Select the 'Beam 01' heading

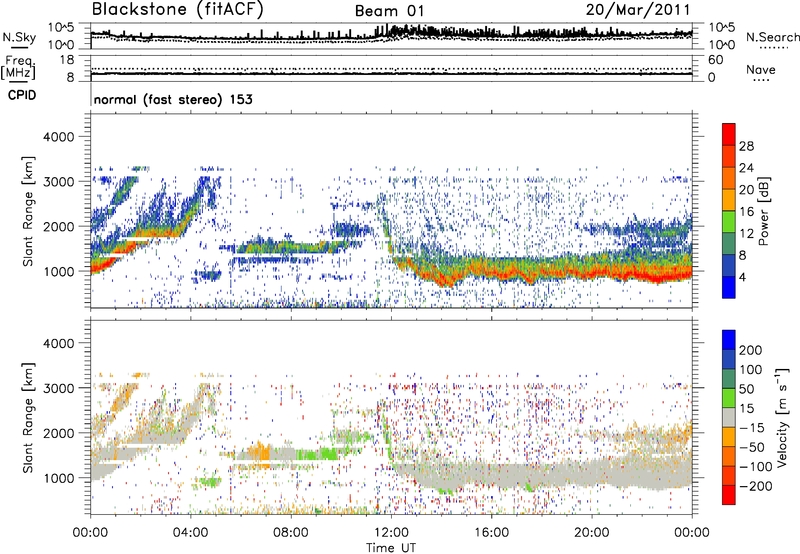(x=390, y=11)
